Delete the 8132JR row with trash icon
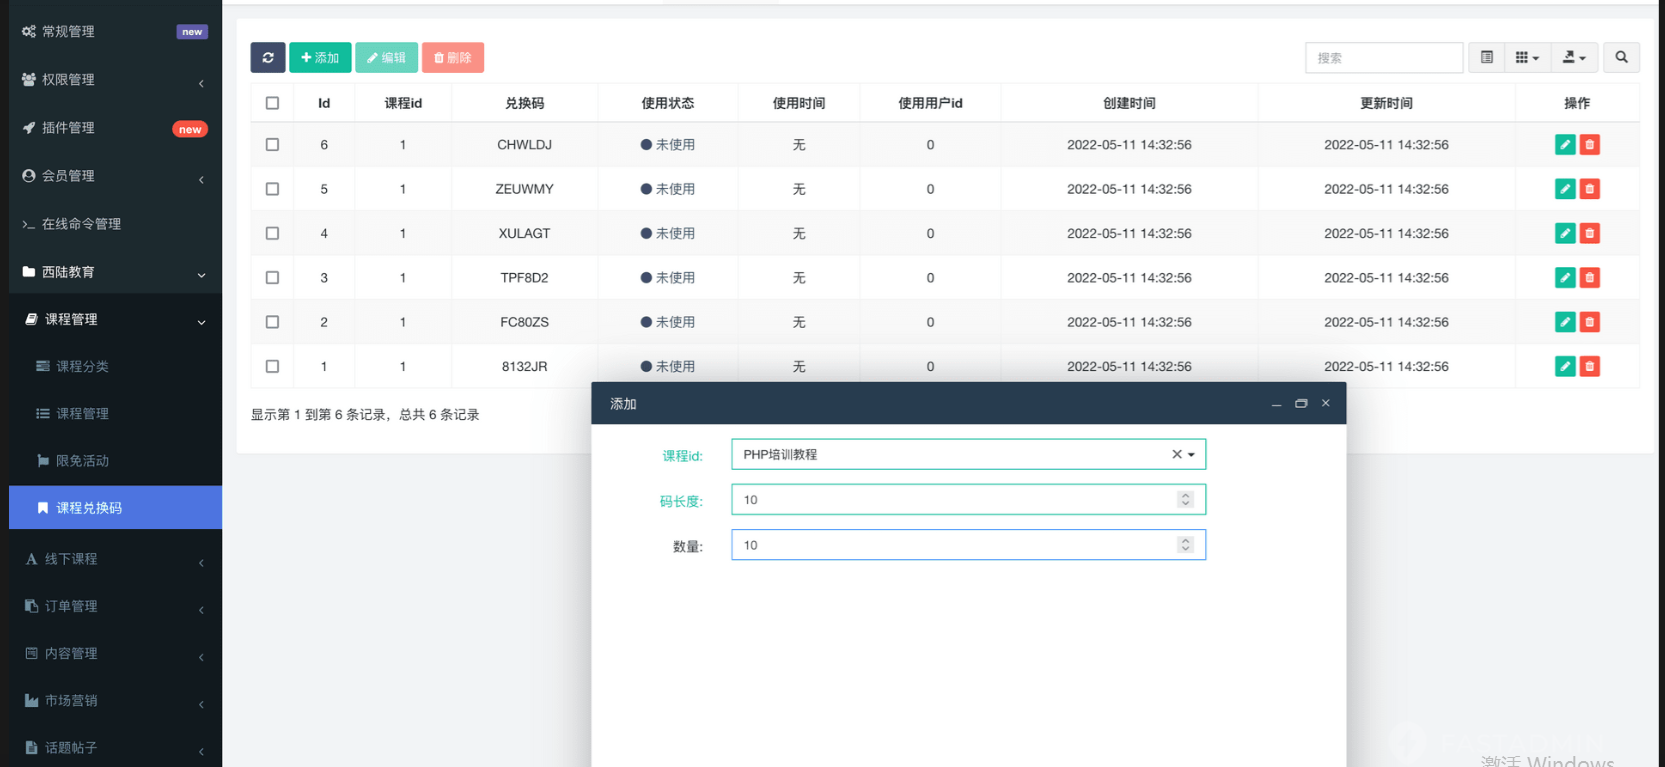This screenshot has height=767, width=1665. [1589, 366]
